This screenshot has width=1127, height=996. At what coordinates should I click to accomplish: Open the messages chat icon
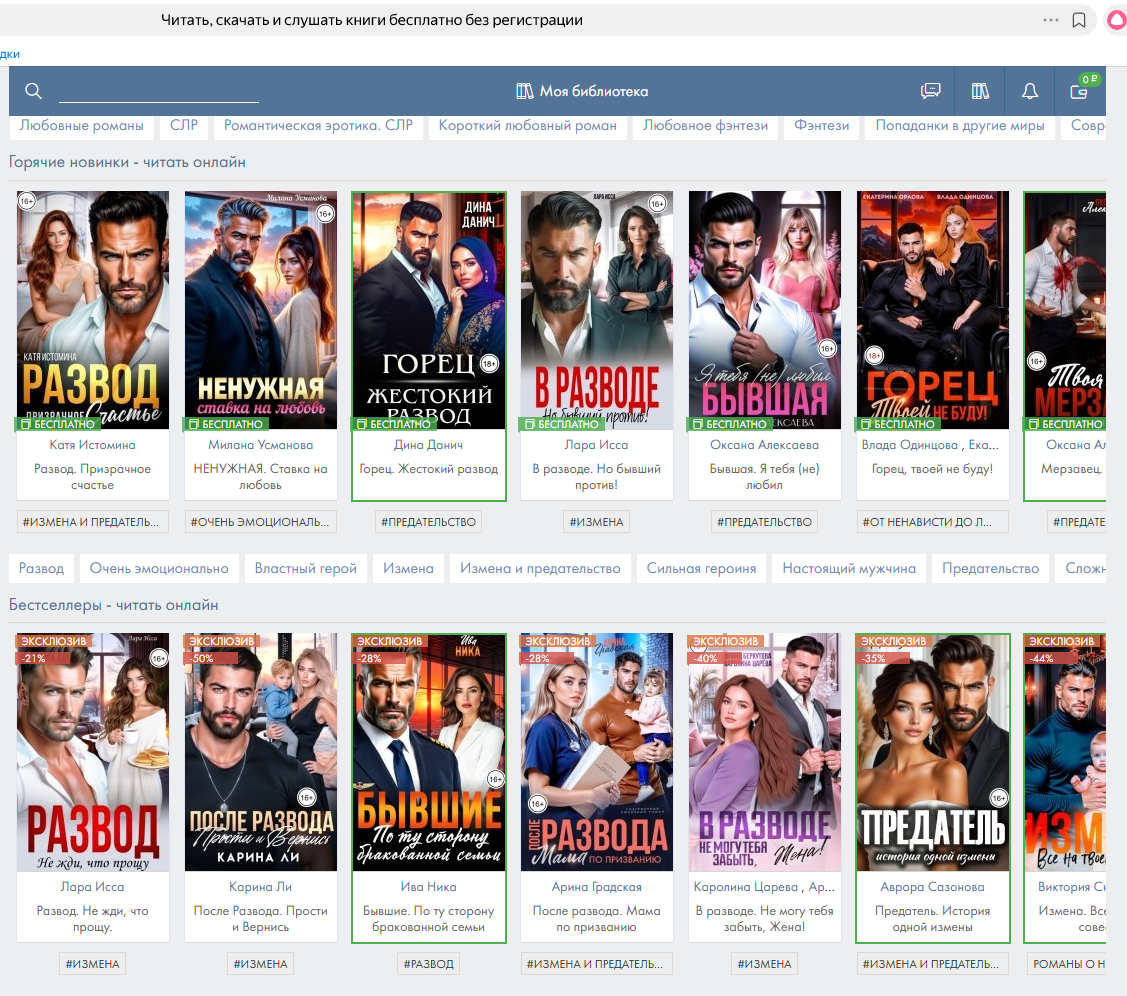tap(931, 91)
